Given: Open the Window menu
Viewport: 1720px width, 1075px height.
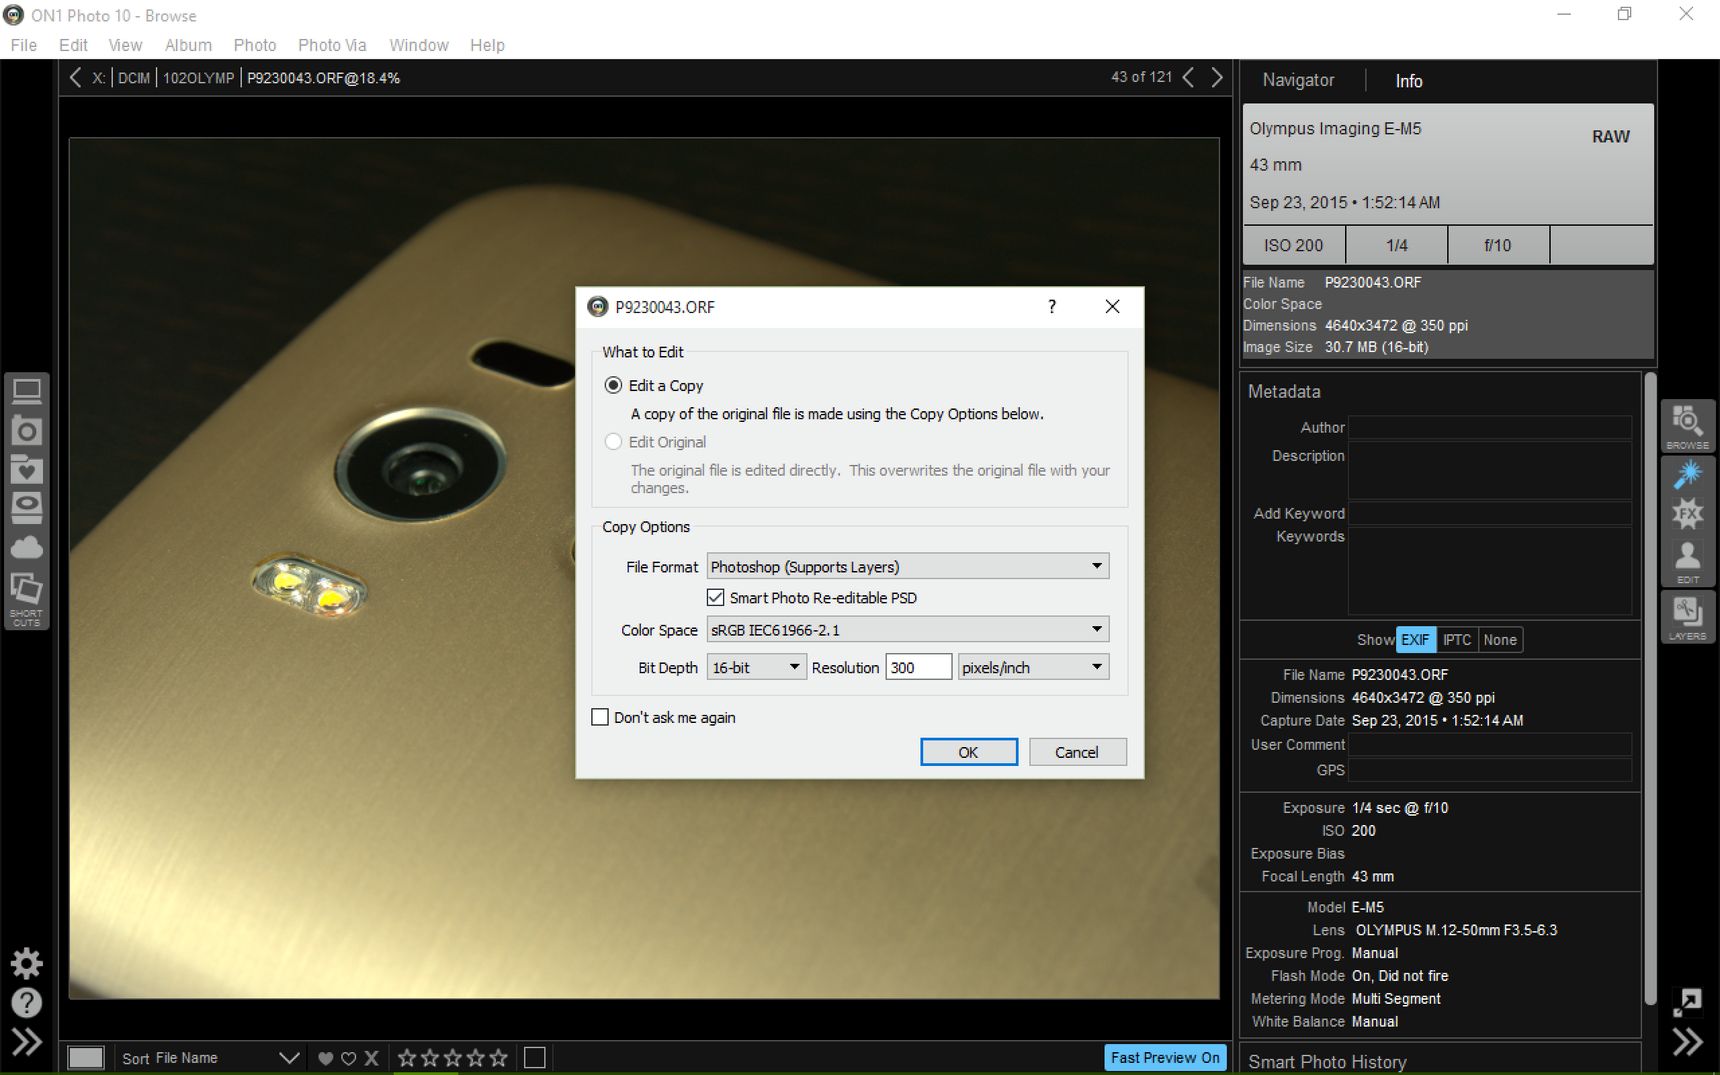Looking at the screenshot, I should tap(419, 45).
